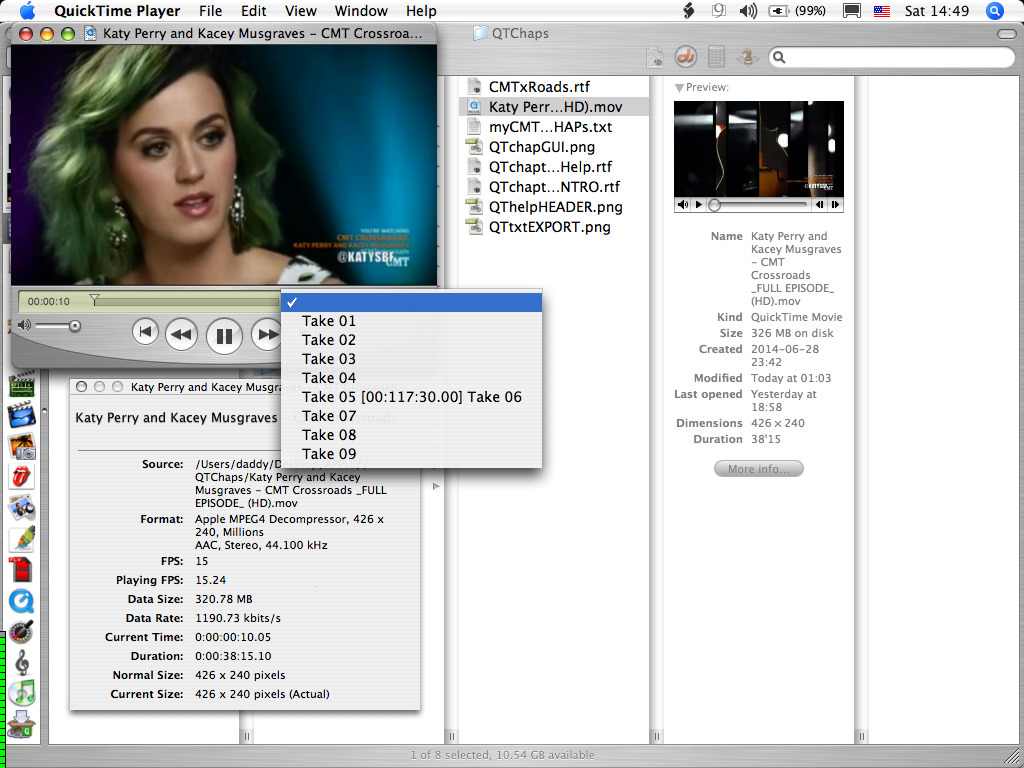The image size is (1024, 768).
Task: Rewind the movie in QuickTime
Action: 181,335
